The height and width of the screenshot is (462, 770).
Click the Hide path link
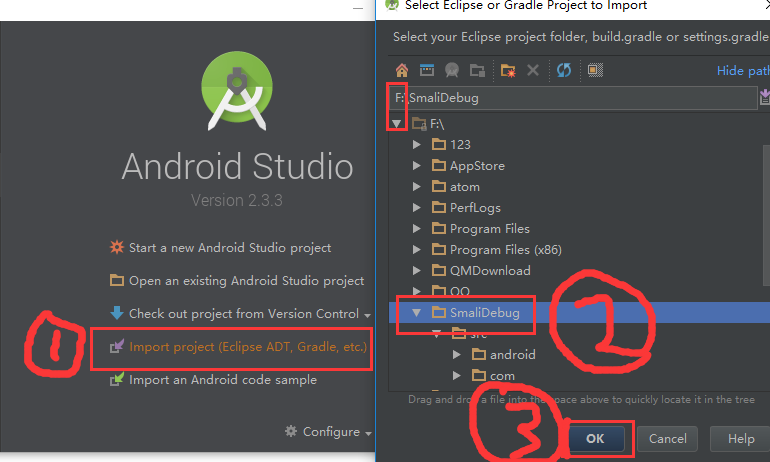(x=743, y=71)
